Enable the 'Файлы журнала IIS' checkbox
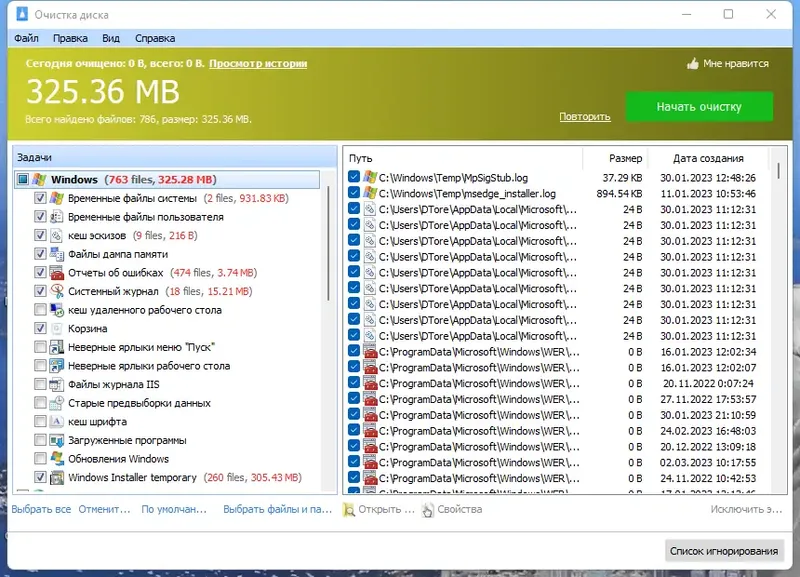800x577 pixels. pyautogui.click(x=40, y=384)
